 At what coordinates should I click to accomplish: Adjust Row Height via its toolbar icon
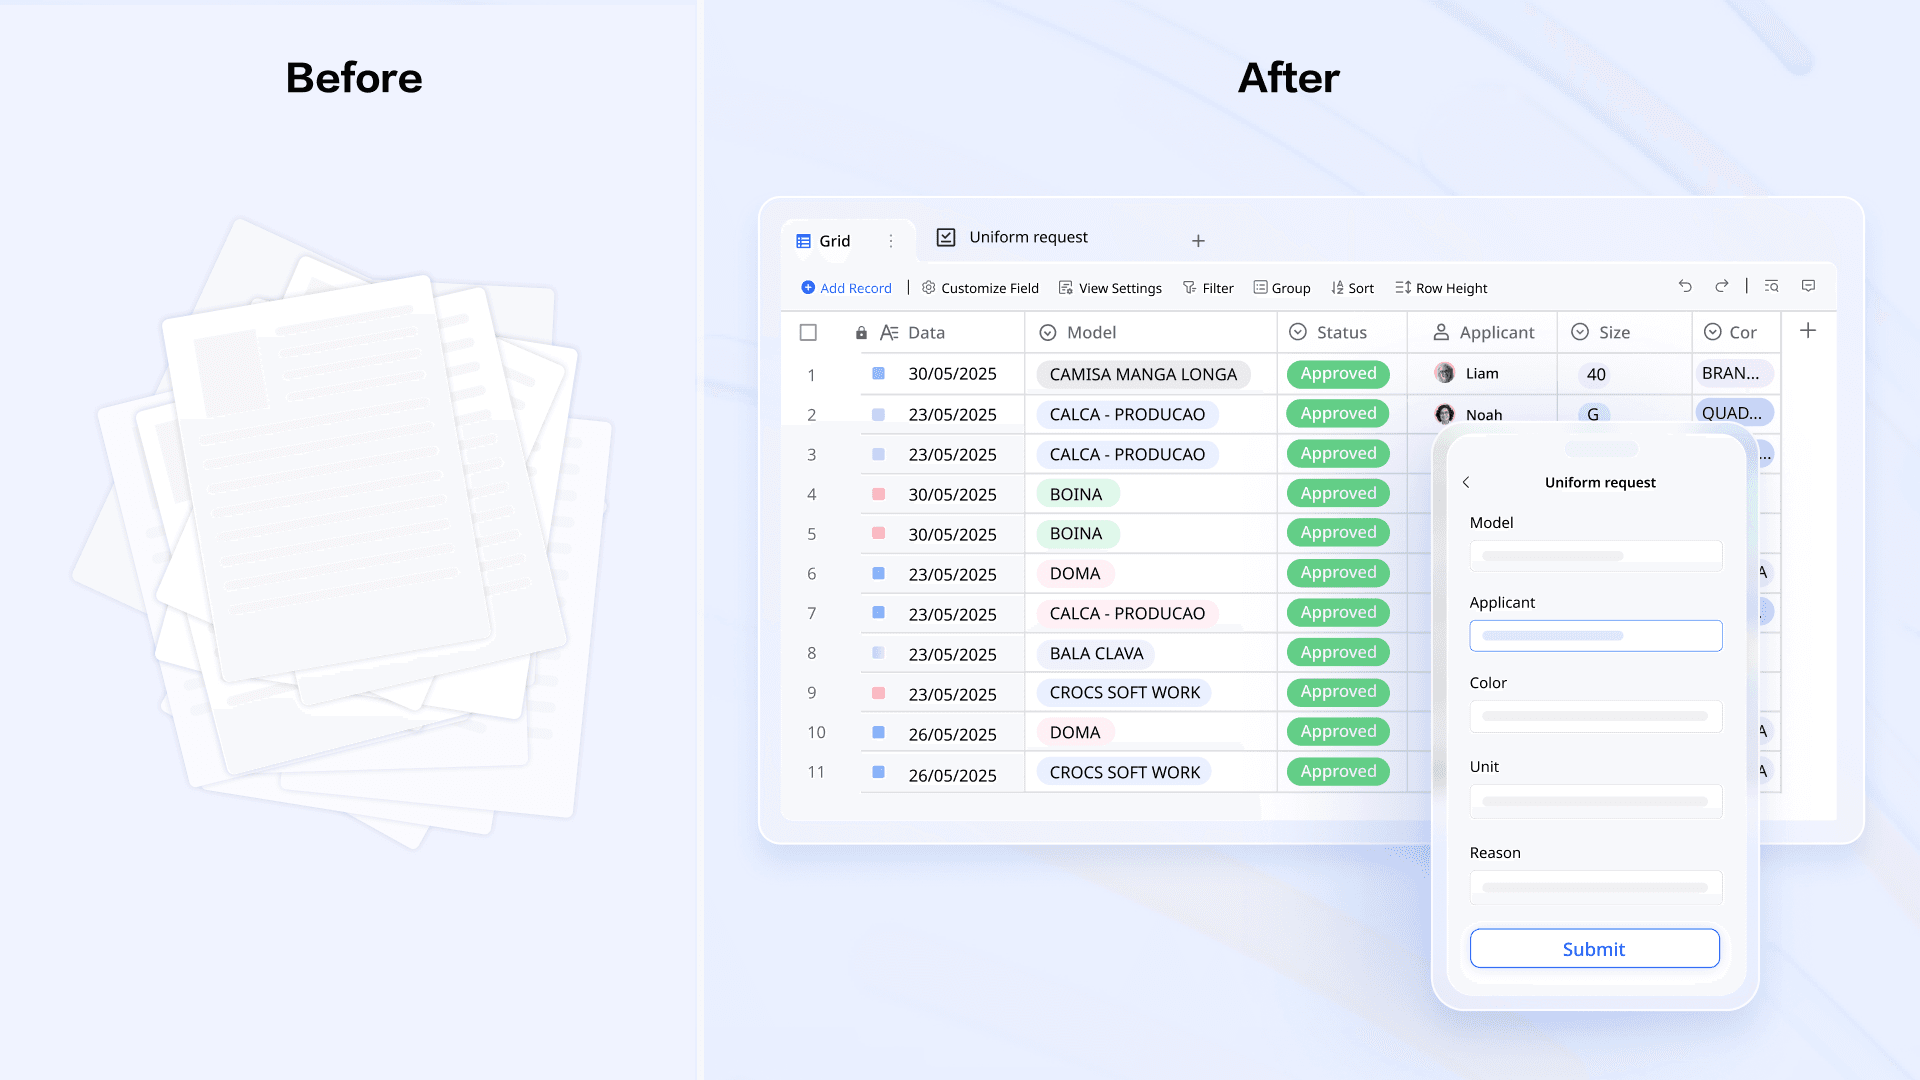click(x=1440, y=288)
